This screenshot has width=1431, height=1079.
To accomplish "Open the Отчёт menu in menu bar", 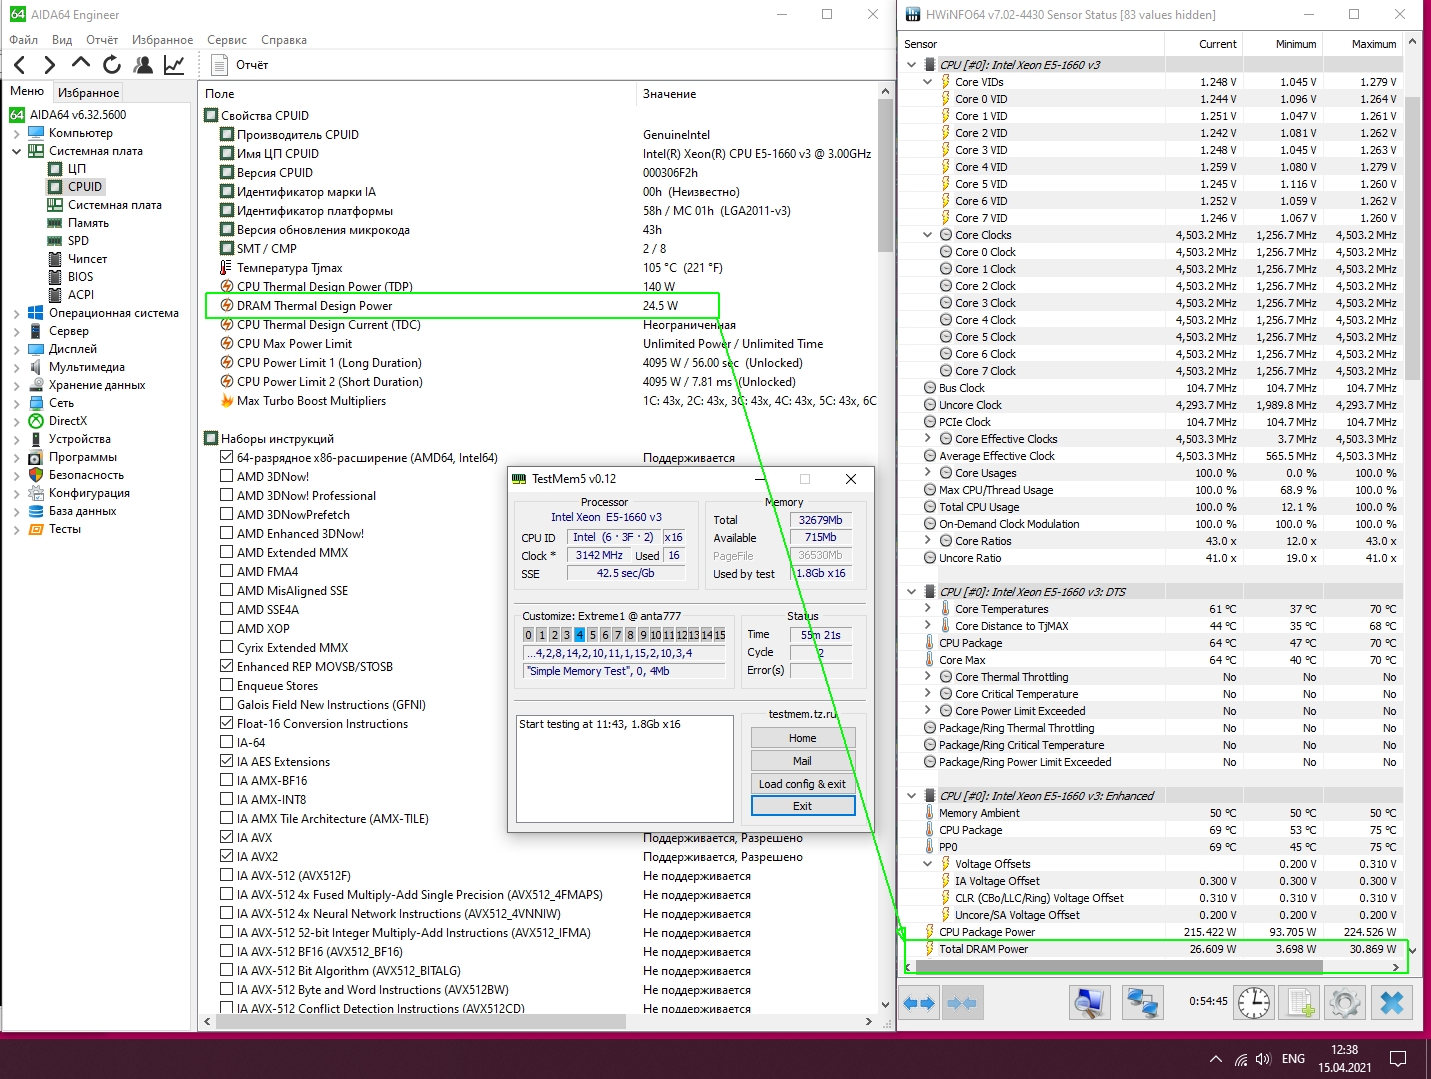I will click(x=102, y=40).
